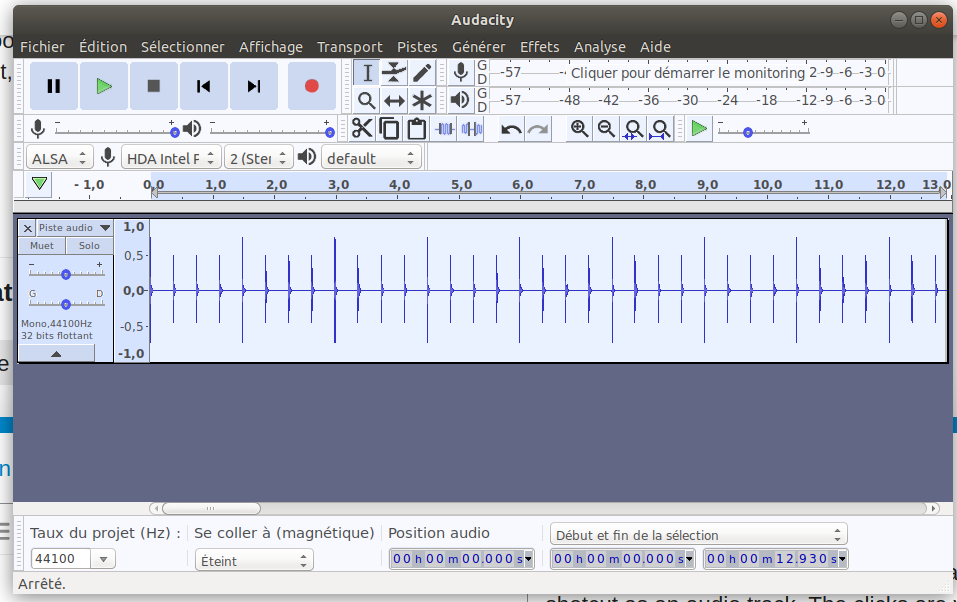Open the Affichage menu
This screenshot has width=957, height=602.
coord(271,47)
